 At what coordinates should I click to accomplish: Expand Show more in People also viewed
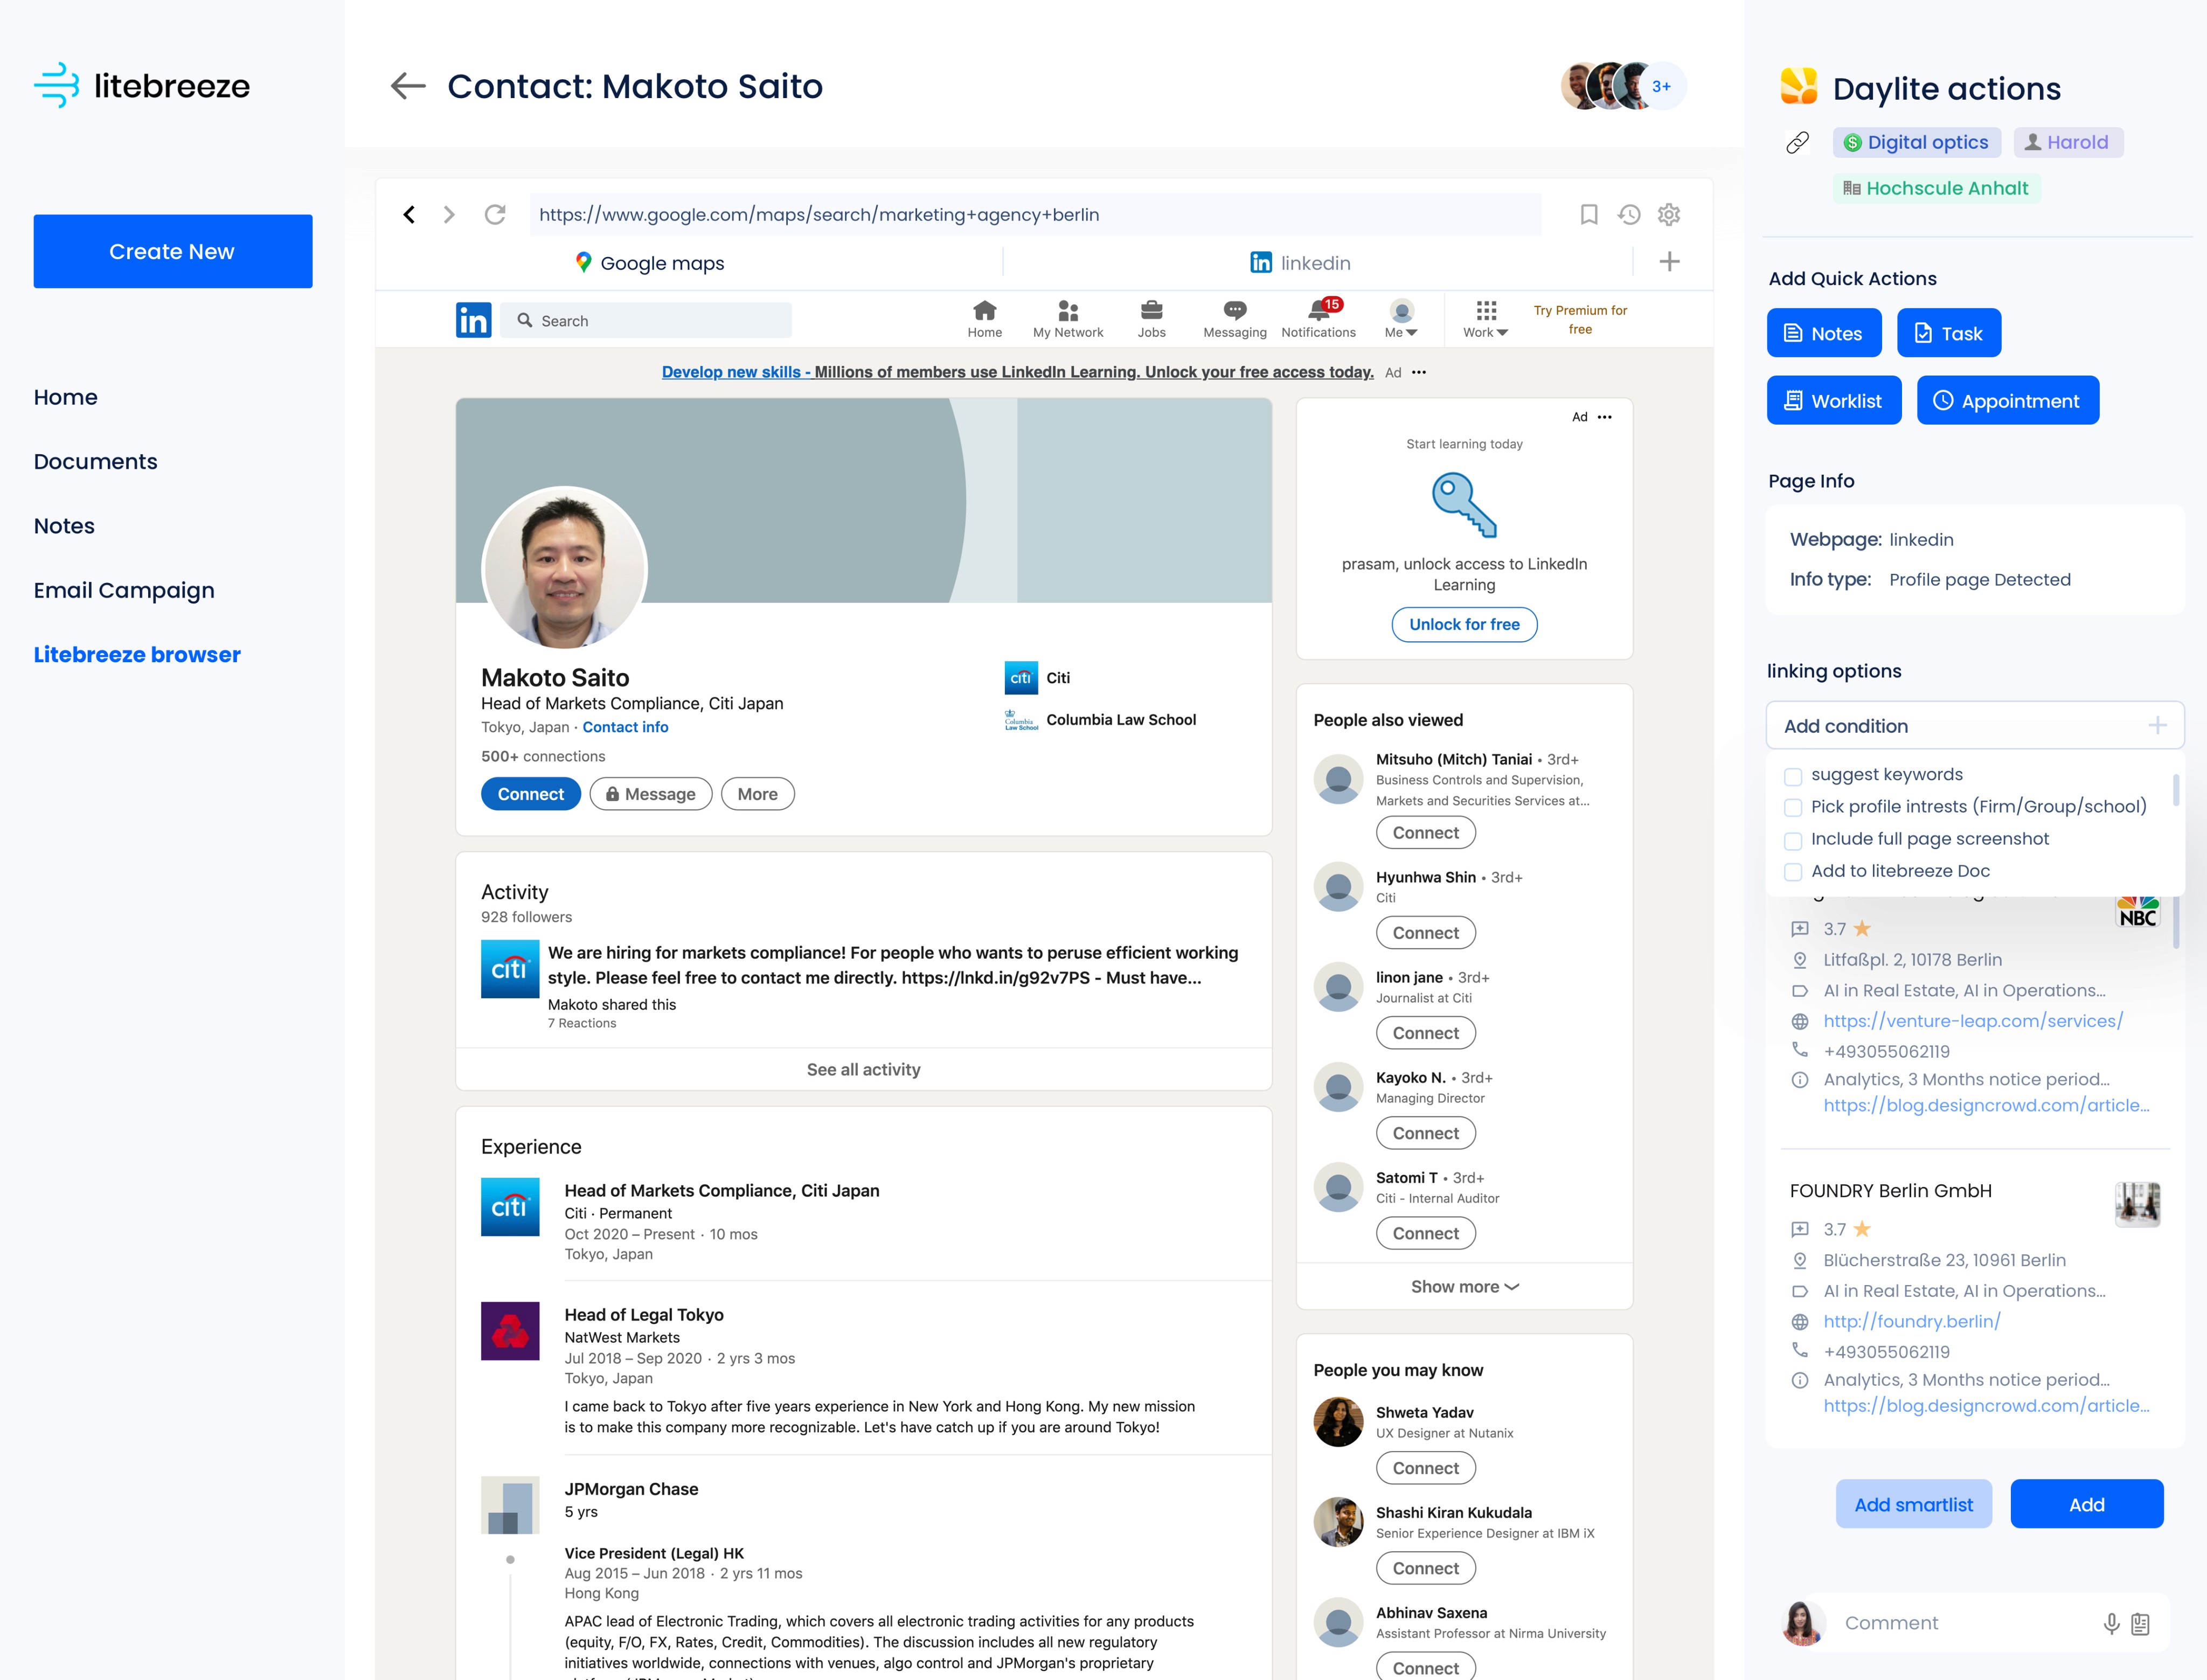point(1464,1287)
